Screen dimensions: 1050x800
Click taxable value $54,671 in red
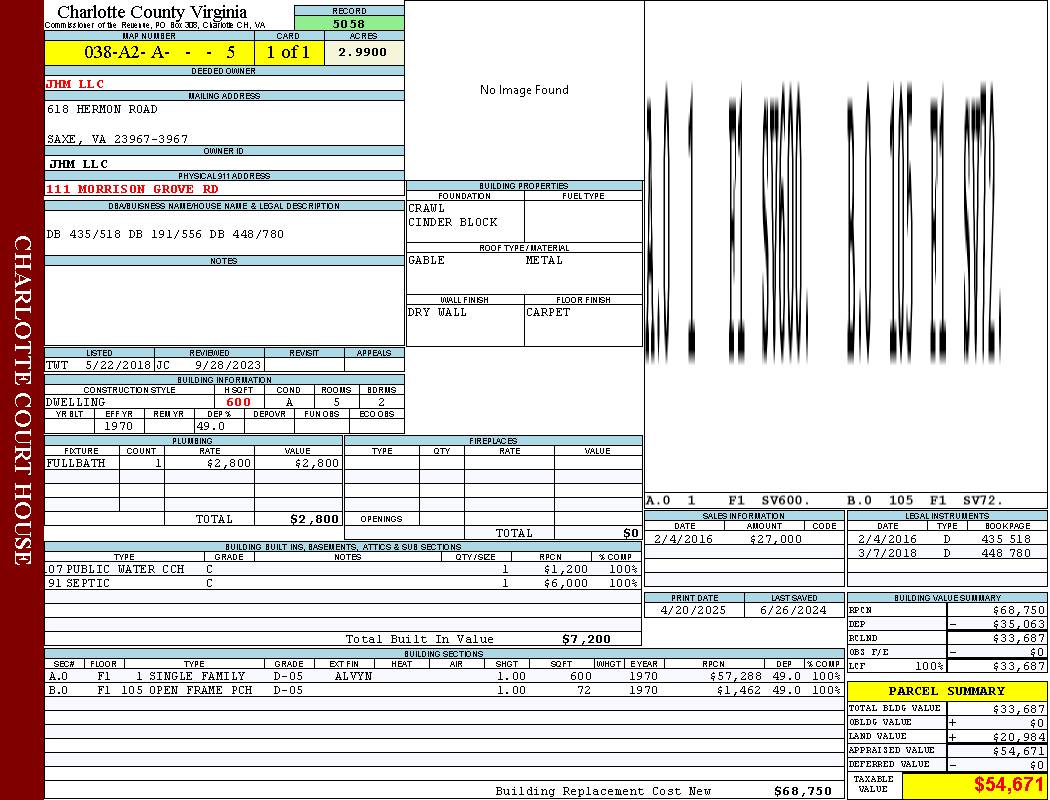(1008, 785)
